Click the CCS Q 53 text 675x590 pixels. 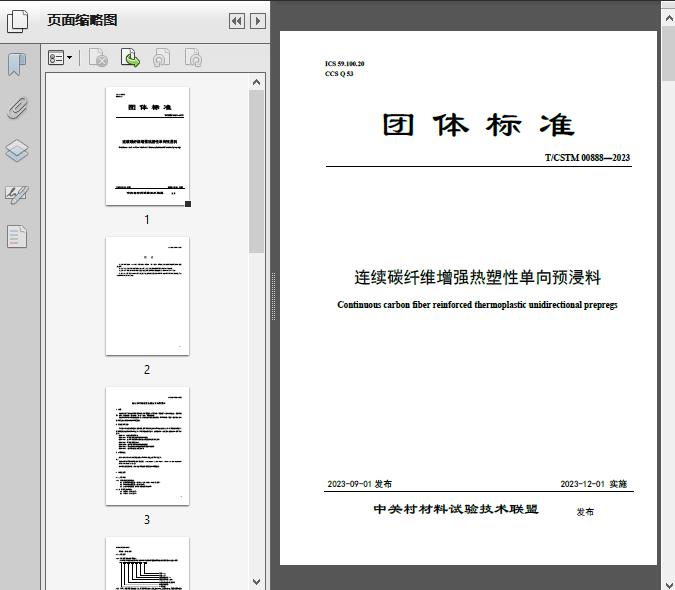[339, 74]
